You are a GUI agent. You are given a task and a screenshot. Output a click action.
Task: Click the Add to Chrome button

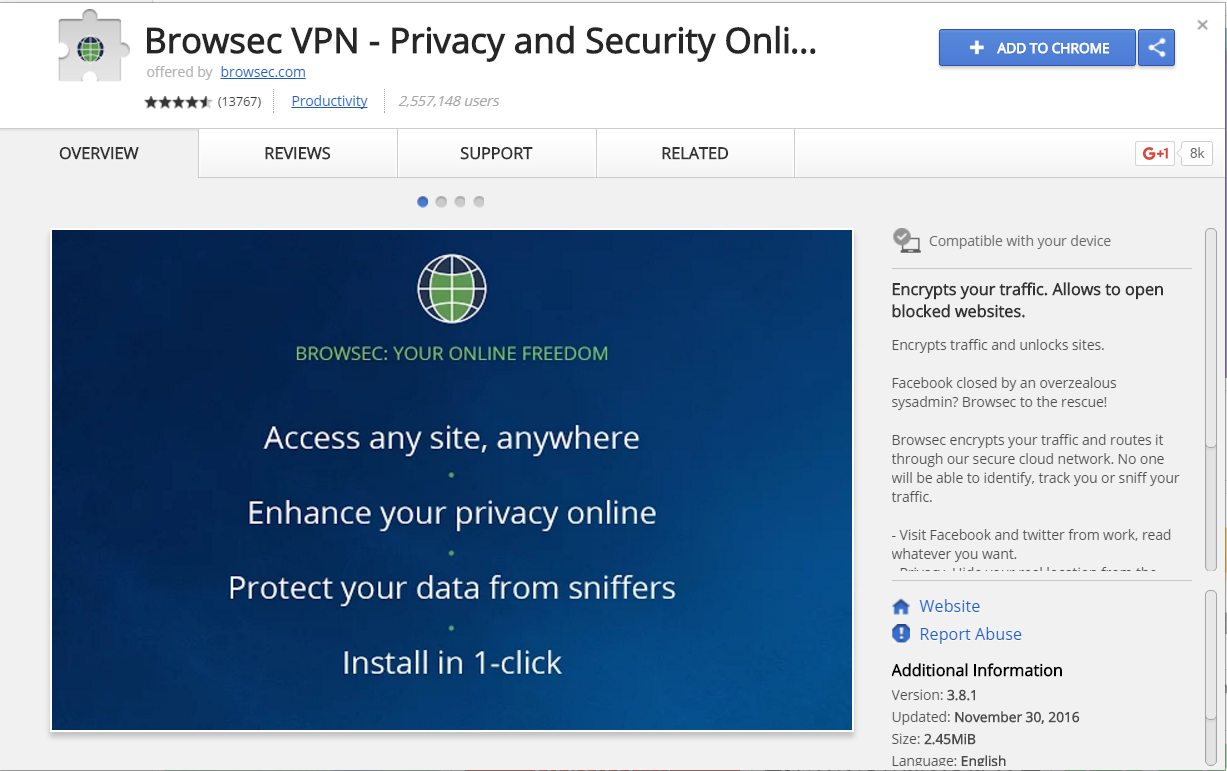point(1037,48)
